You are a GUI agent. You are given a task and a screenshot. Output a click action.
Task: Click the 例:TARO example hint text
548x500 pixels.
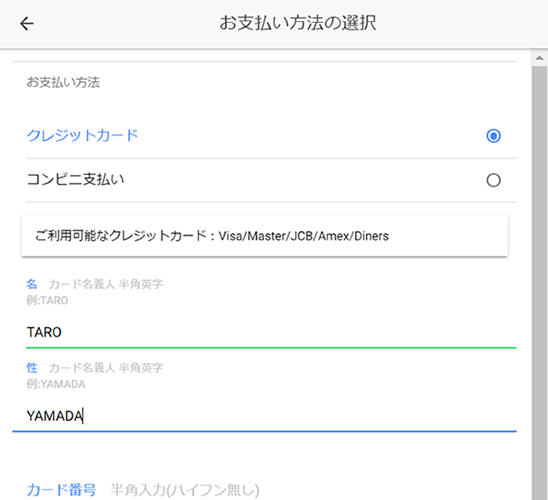pos(47,300)
